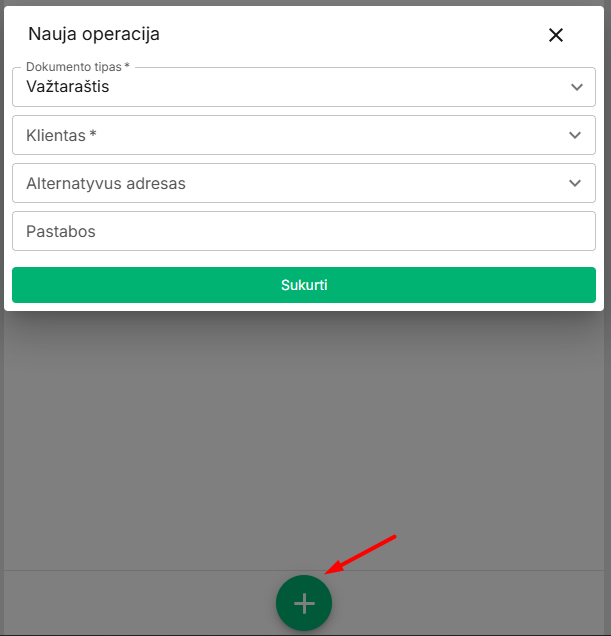Click the Sukurti create button
Screen dimensions: 611x636
(304, 285)
